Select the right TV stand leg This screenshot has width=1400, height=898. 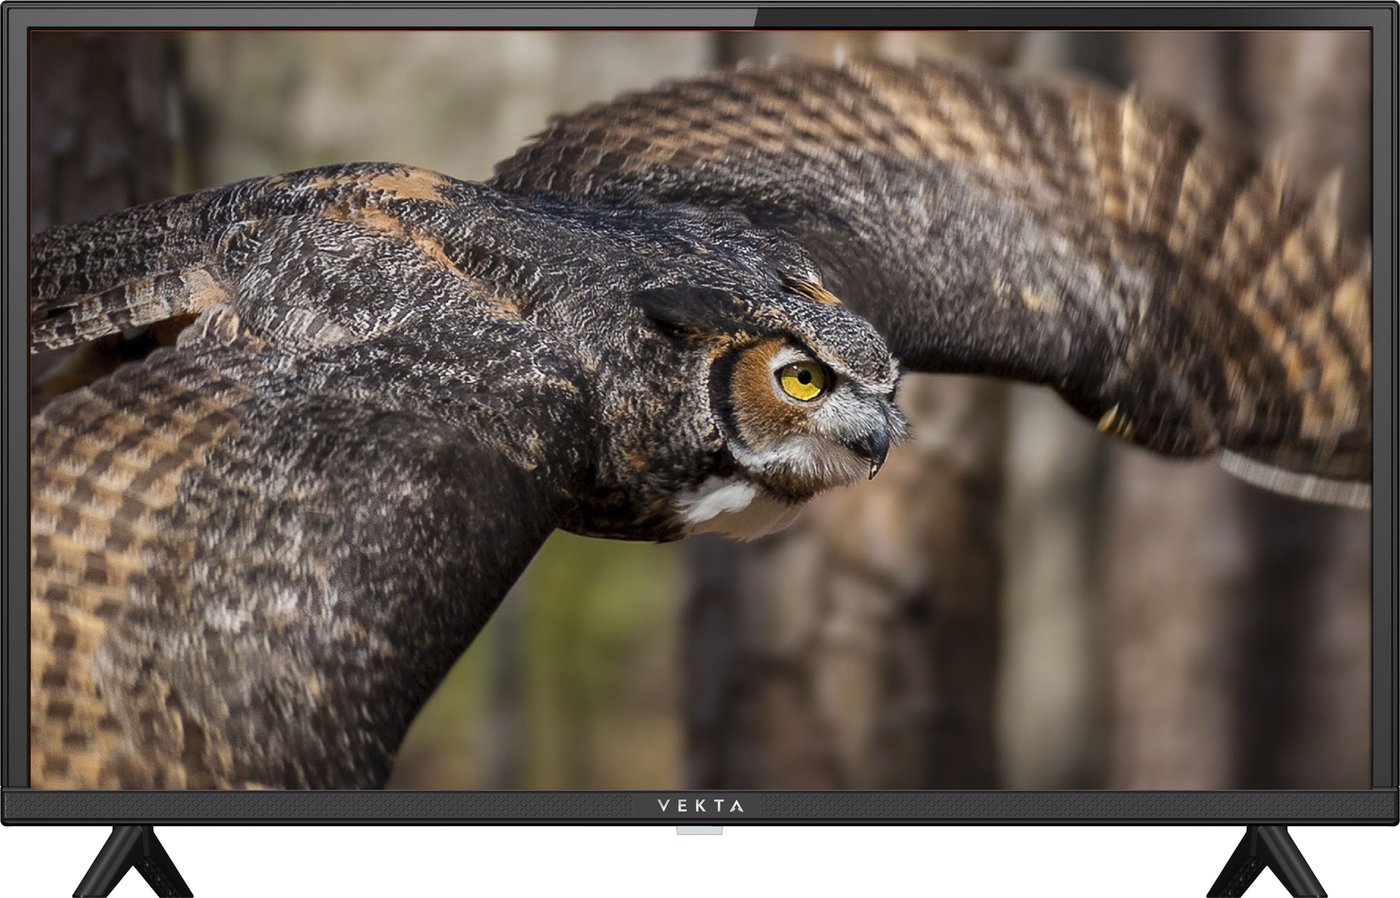(1265, 860)
